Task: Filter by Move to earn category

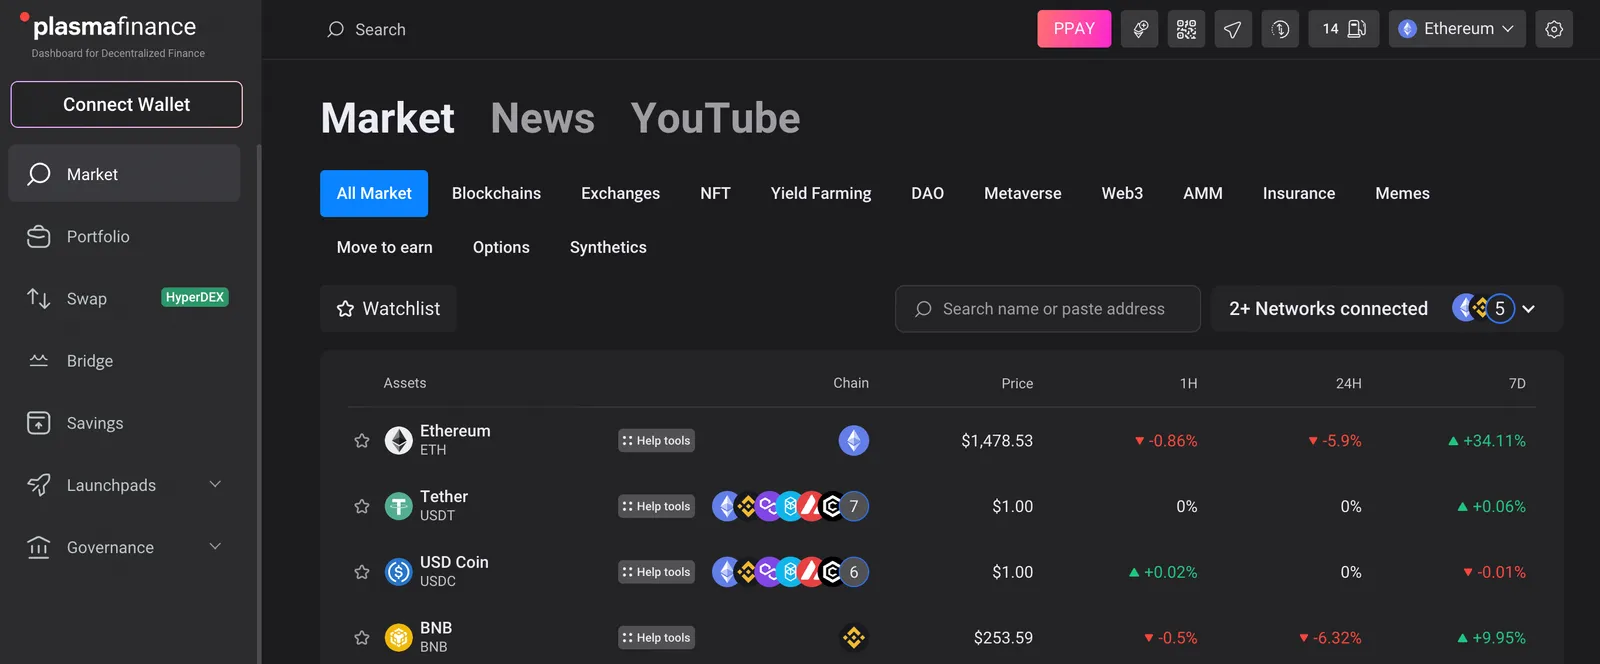Action: [x=384, y=247]
